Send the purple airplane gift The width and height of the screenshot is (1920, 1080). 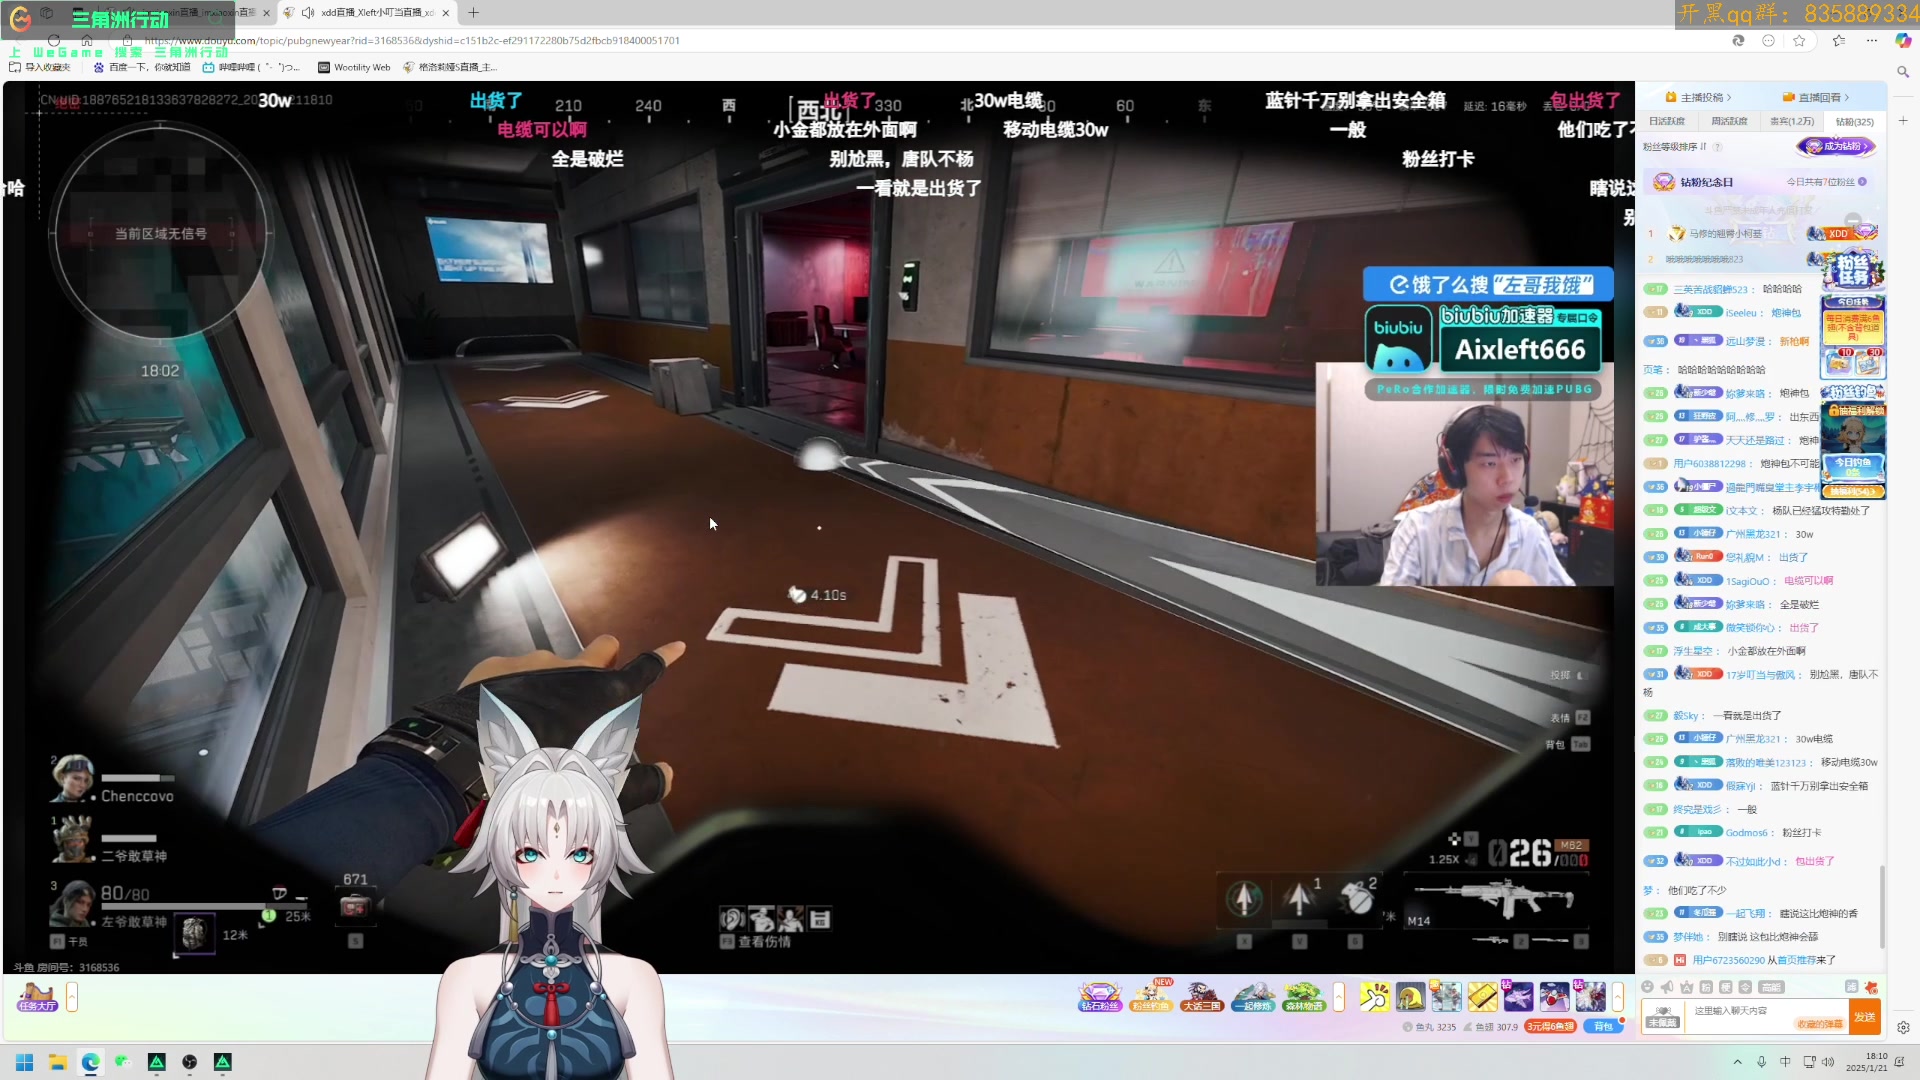coord(1518,996)
